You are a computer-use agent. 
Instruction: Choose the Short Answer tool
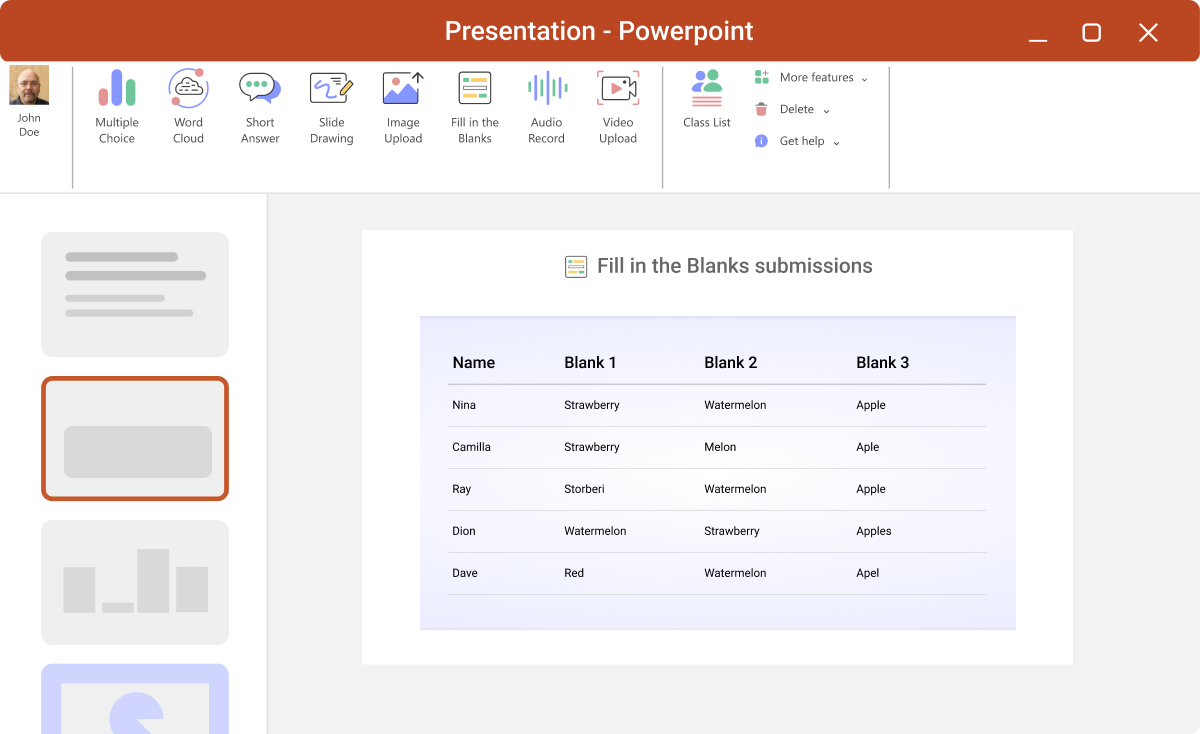tap(260, 107)
